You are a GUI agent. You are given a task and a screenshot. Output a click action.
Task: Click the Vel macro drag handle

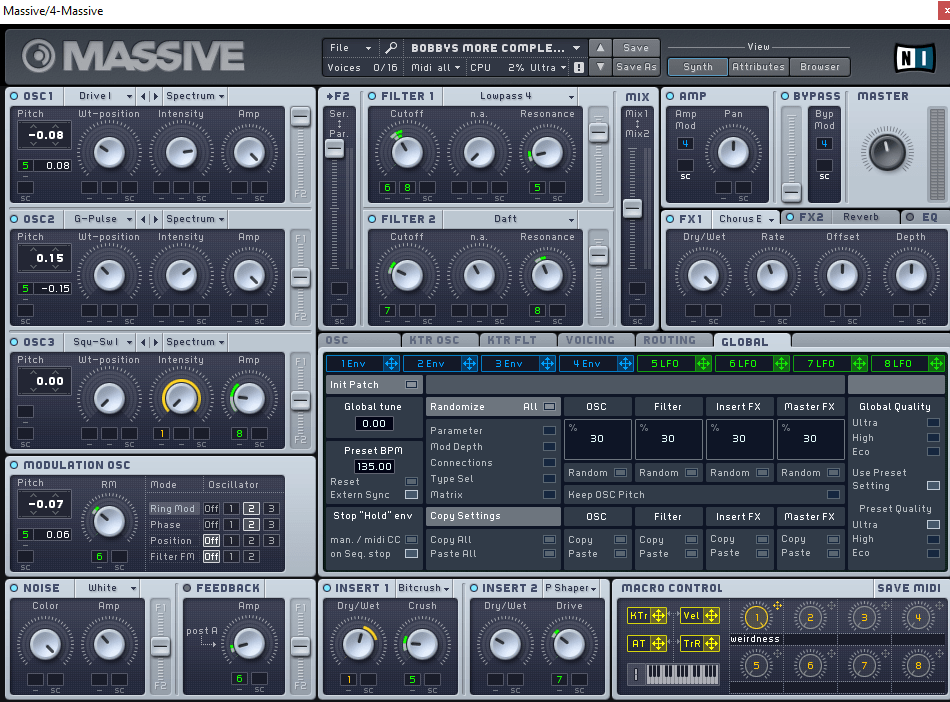pyautogui.click(x=711, y=616)
